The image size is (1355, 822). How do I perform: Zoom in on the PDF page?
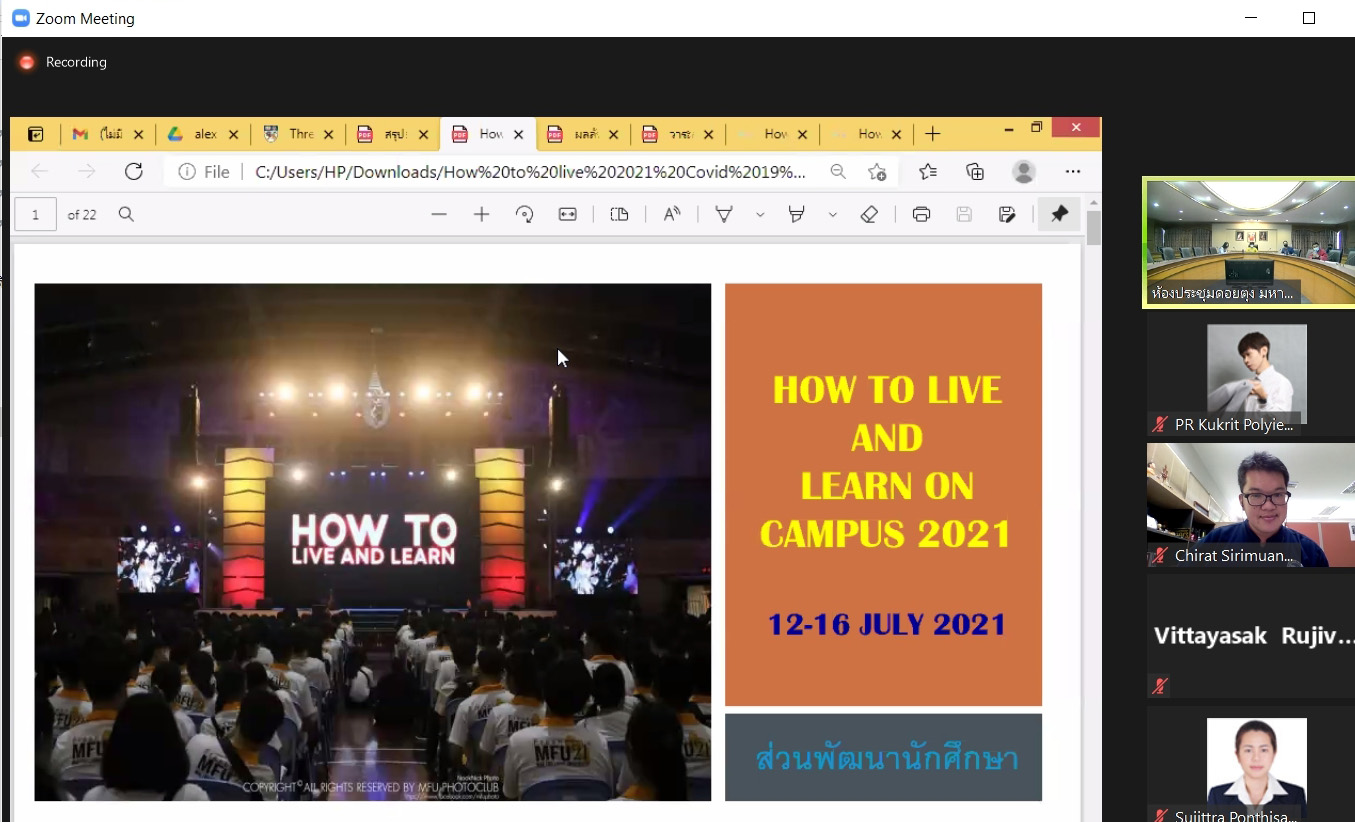(481, 213)
